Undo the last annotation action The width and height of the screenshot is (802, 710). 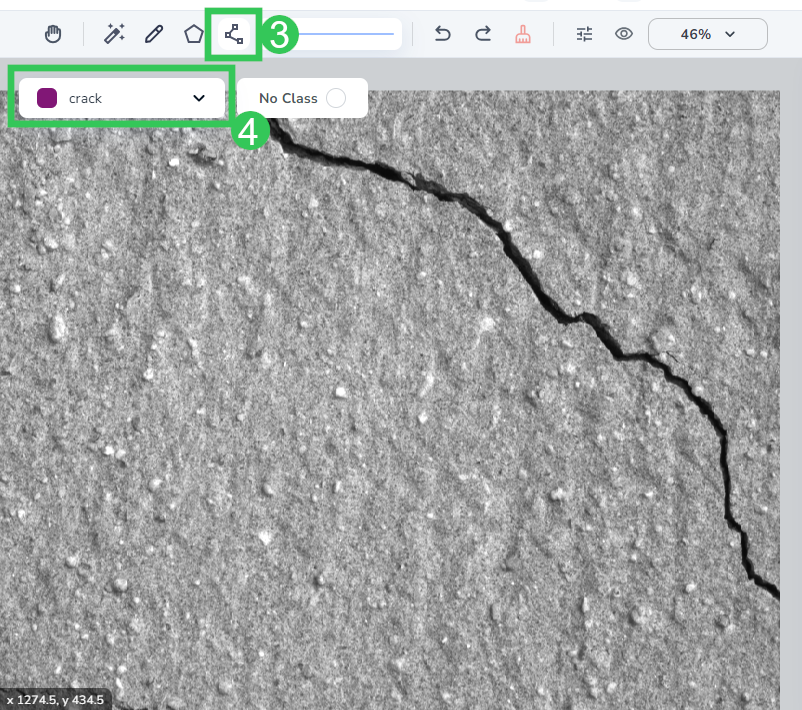coord(441,33)
